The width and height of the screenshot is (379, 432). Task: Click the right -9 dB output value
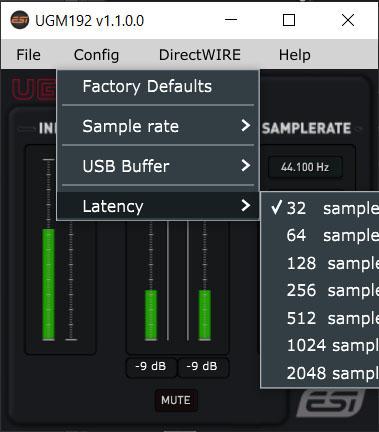[x=202, y=366]
